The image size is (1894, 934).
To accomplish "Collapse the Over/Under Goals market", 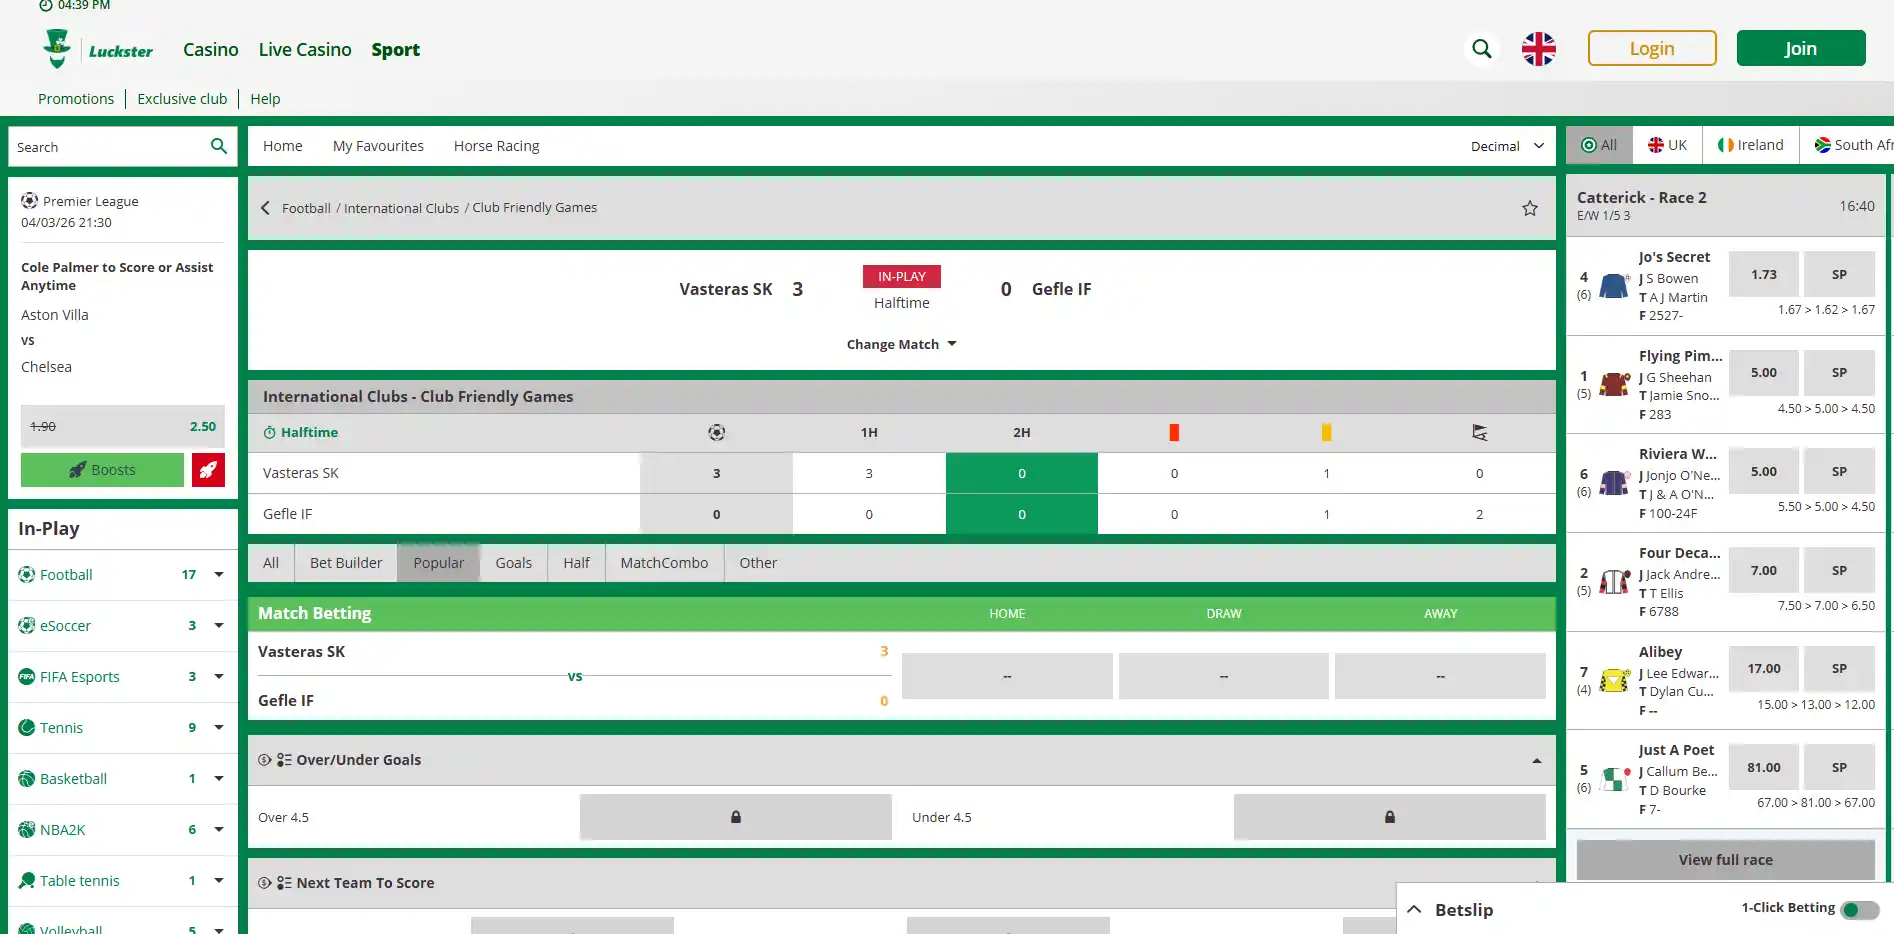I will (x=1536, y=761).
